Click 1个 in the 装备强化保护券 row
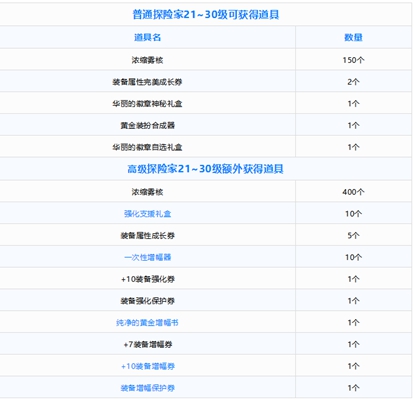 (353, 301)
